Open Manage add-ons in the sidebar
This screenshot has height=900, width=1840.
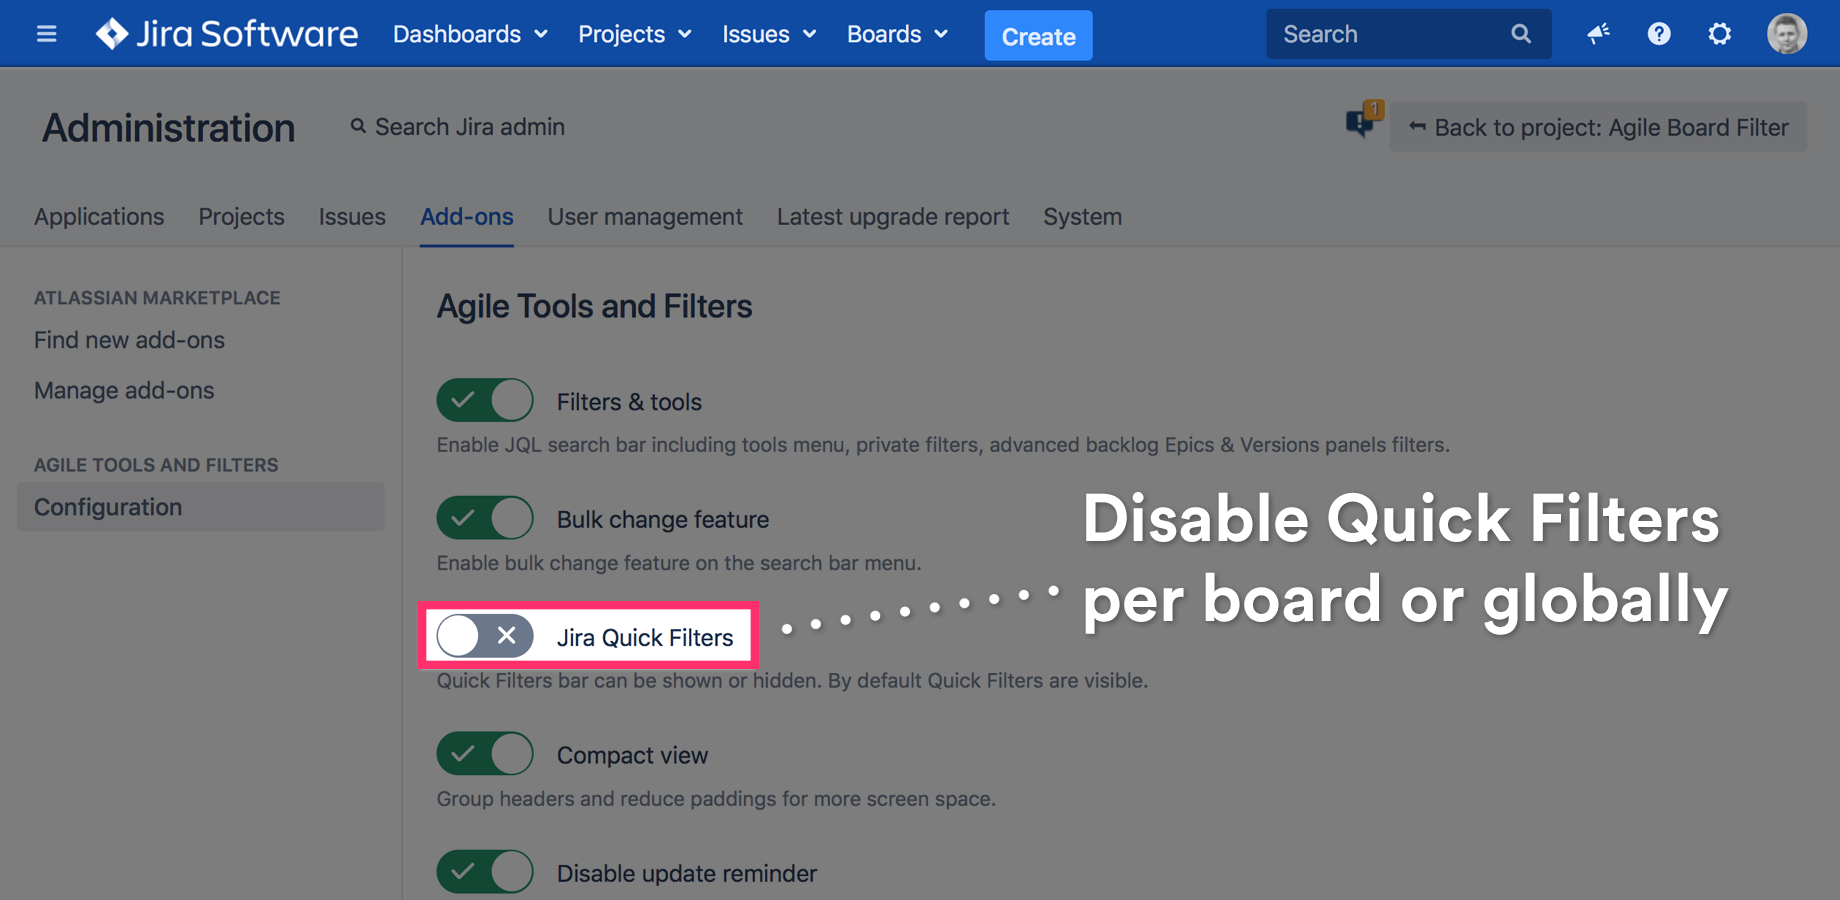pos(124,390)
